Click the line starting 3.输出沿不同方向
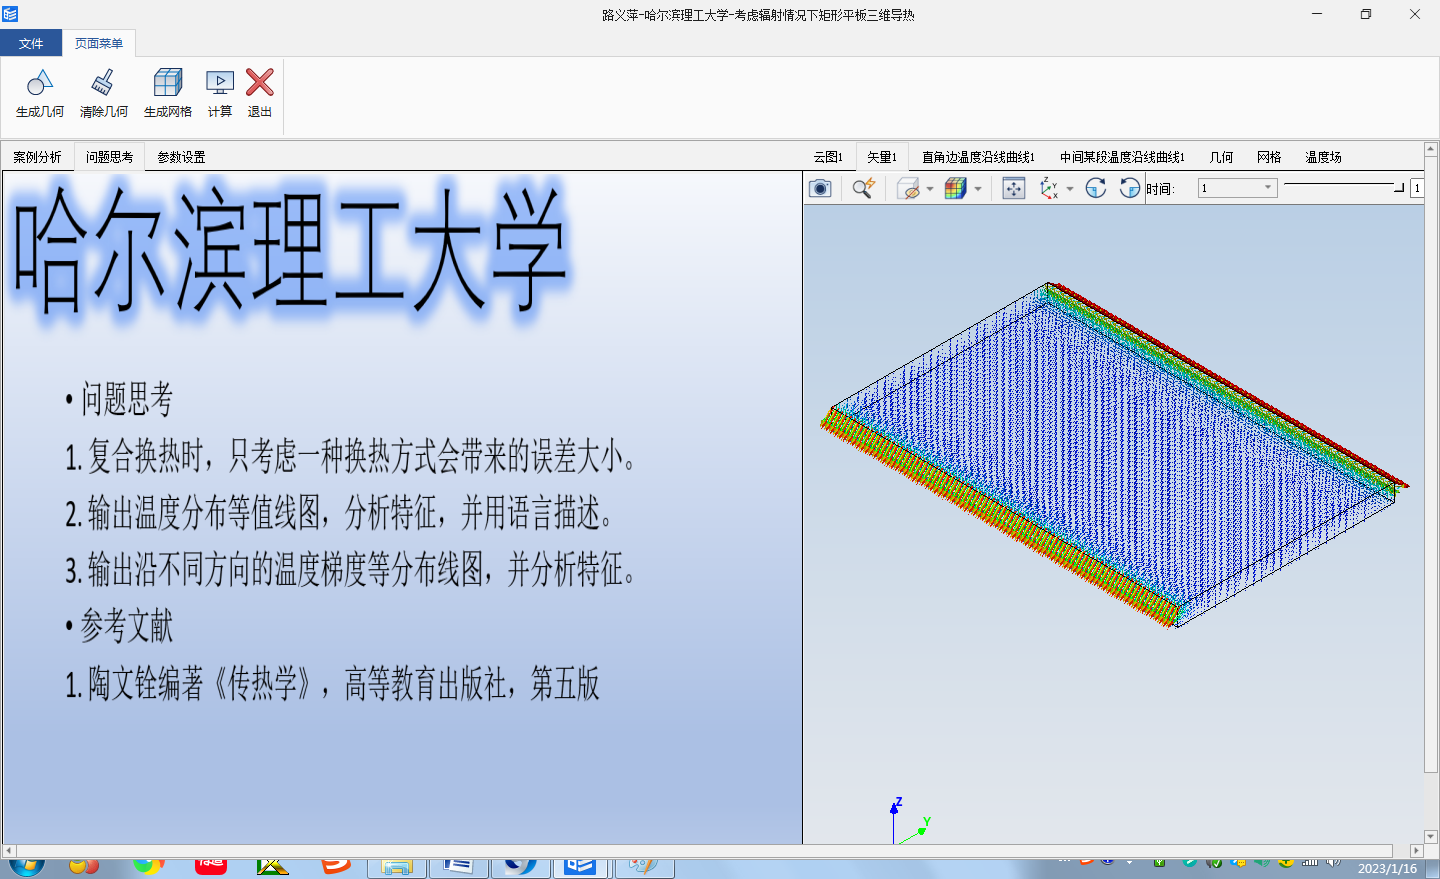The height and width of the screenshot is (879, 1440). [350, 570]
